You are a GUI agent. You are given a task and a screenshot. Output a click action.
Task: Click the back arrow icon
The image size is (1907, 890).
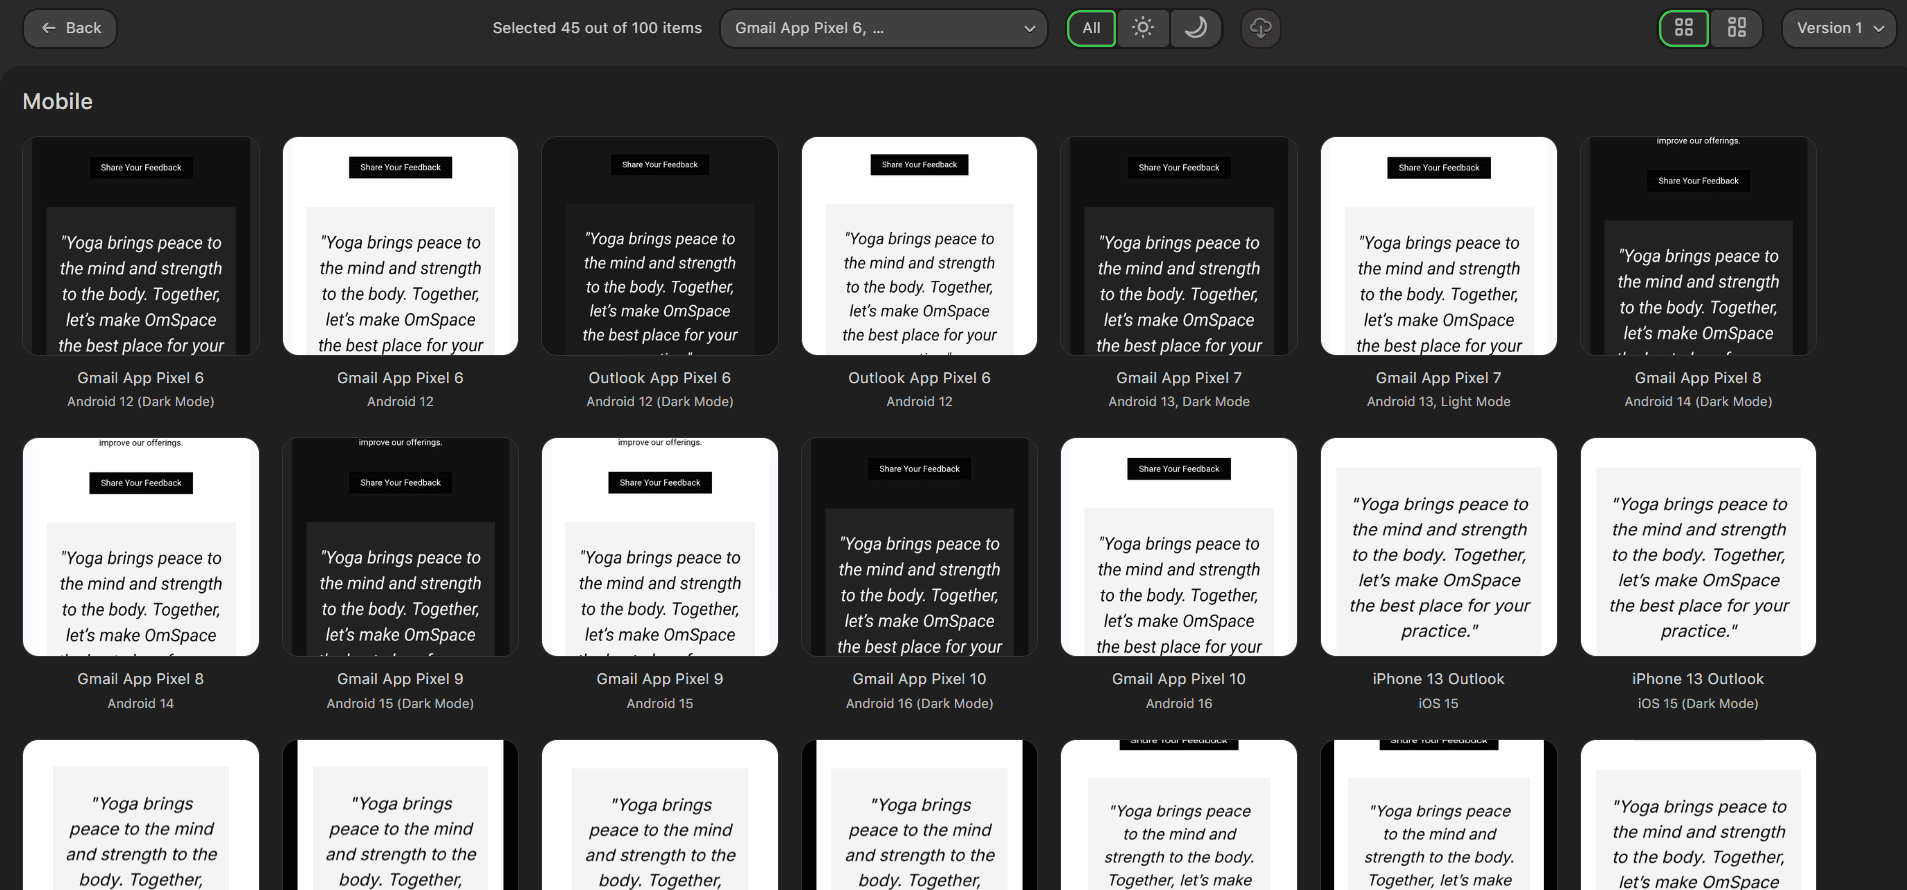(x=48, y=28)
